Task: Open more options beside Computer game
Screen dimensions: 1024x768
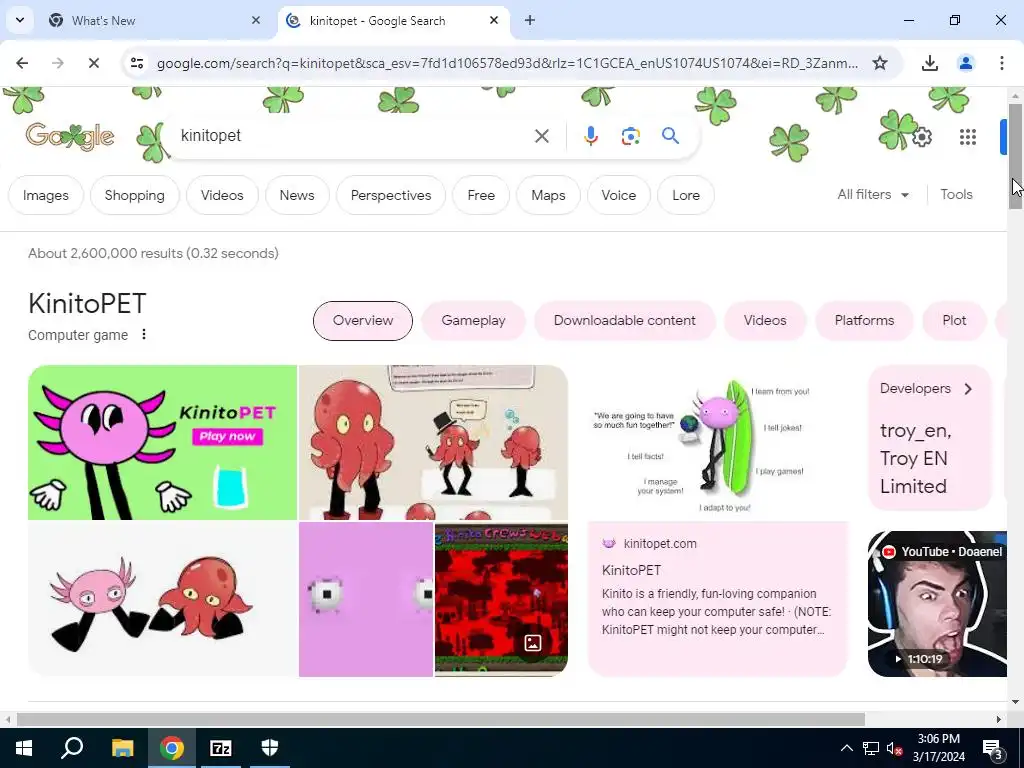Action: (x=144, y=334)
